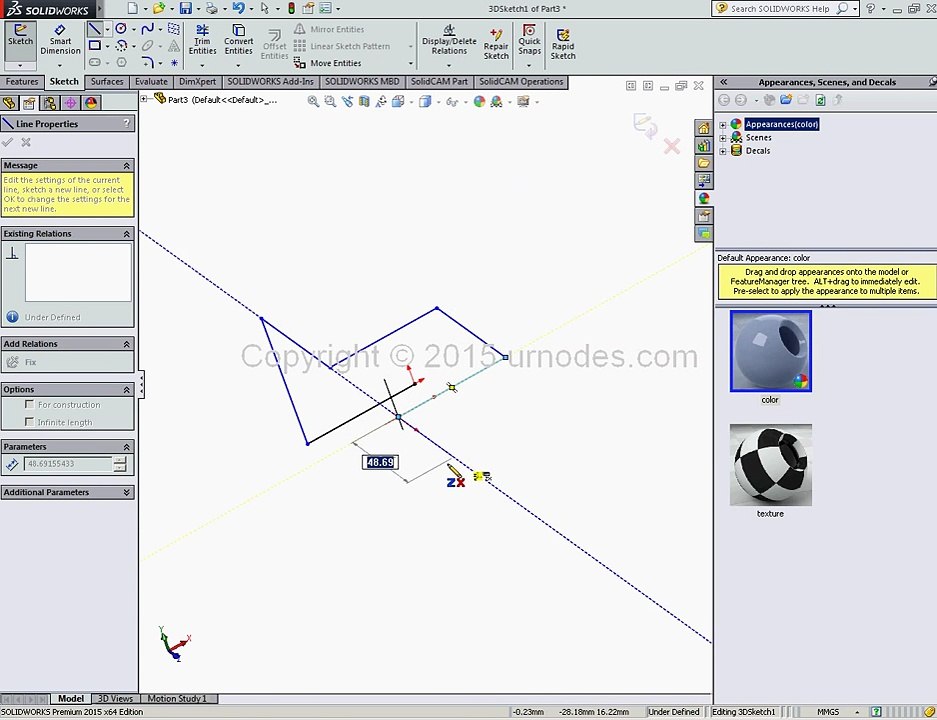
Task: Select Decals in the appearances tree
Action: 758,151
